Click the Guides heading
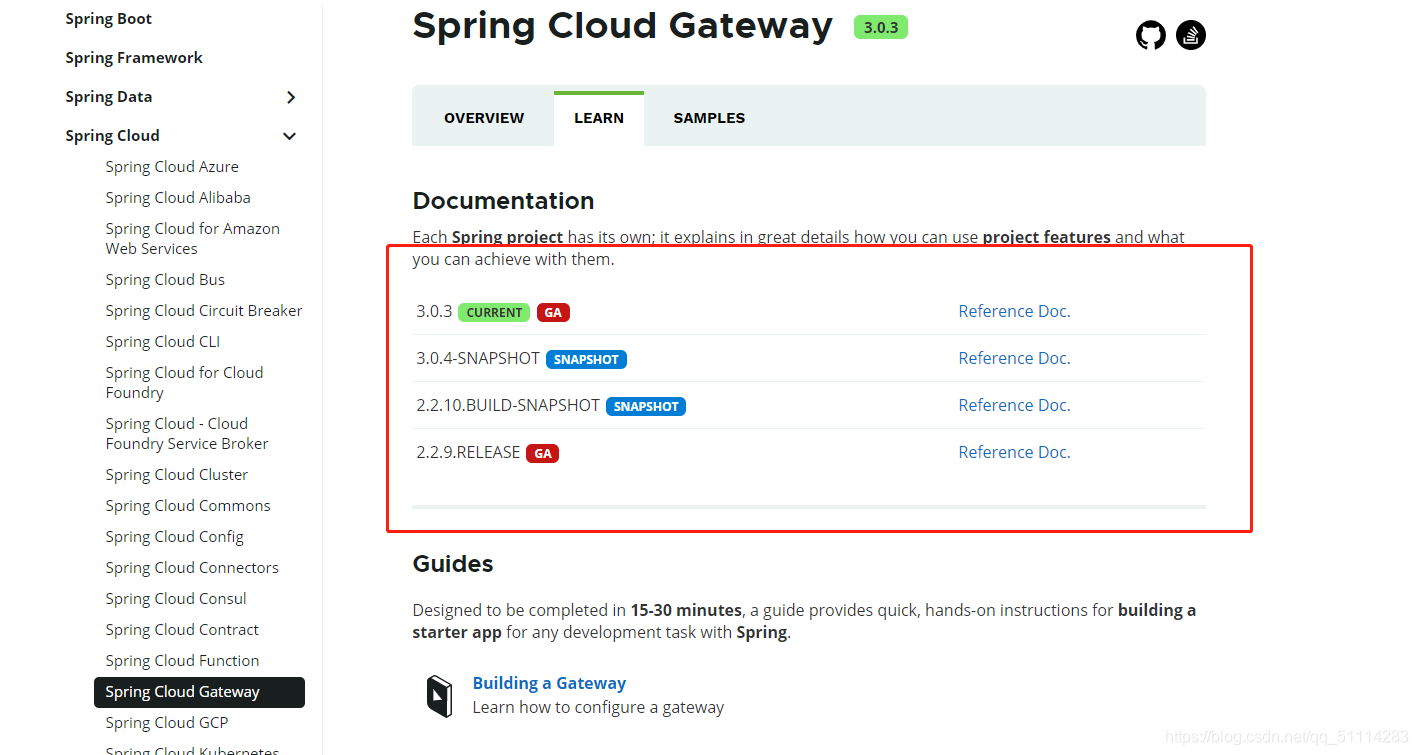 point(453,564)
